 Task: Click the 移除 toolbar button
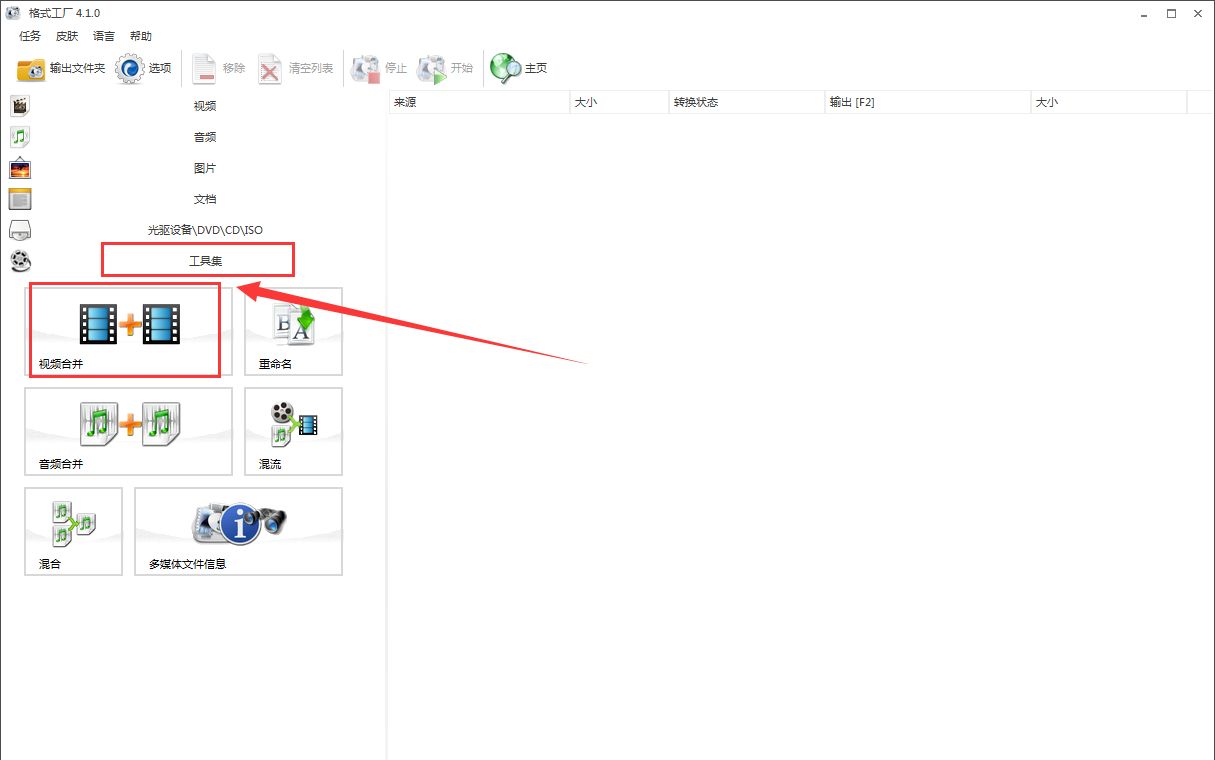[x=219, y=69]
